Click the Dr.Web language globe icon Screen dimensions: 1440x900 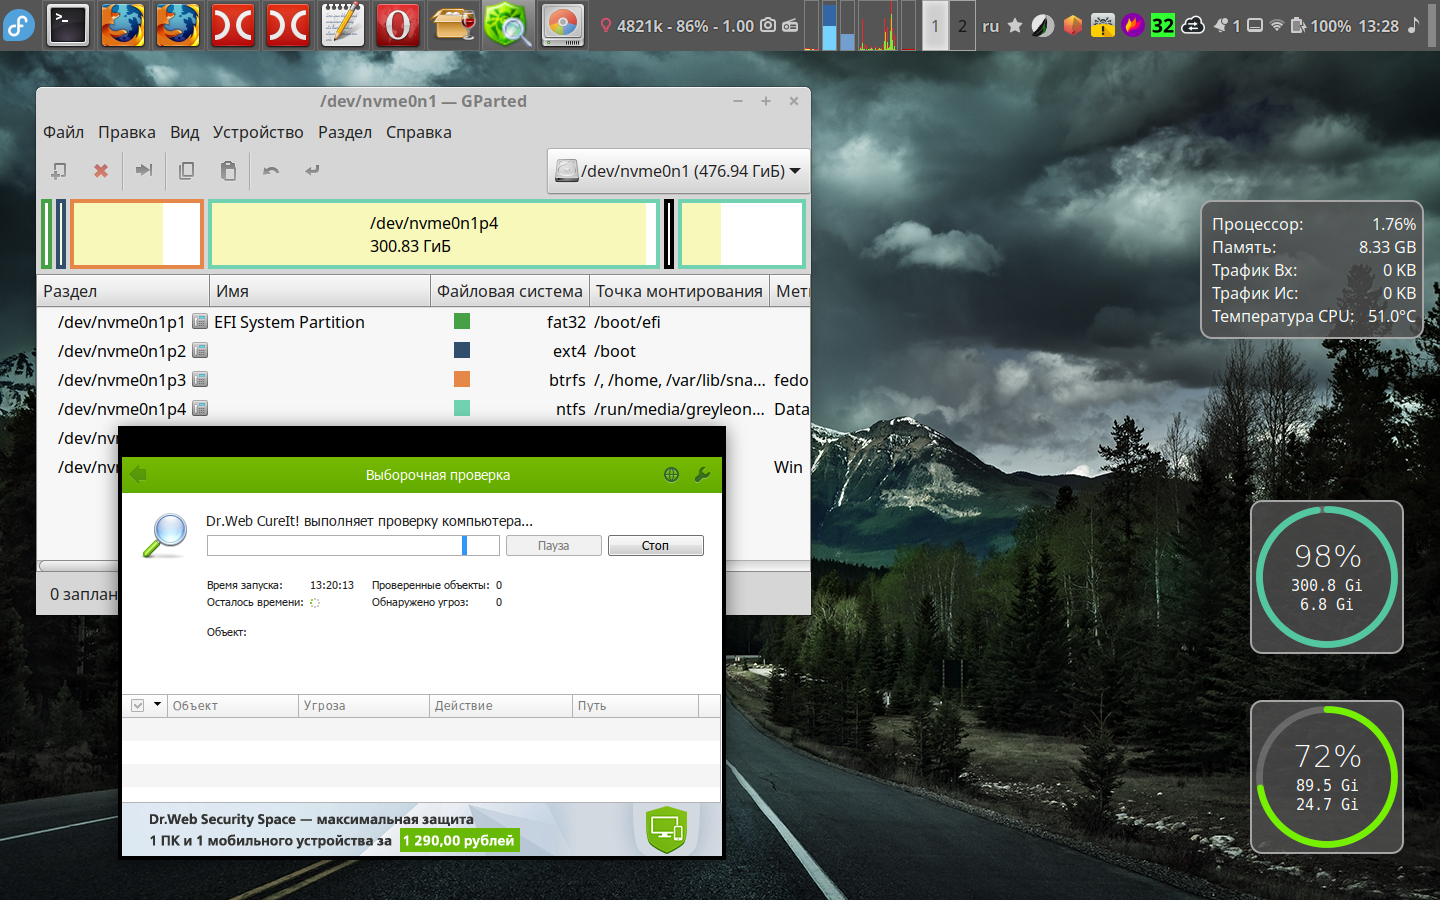pyautogui.click(x=672, y=475)
